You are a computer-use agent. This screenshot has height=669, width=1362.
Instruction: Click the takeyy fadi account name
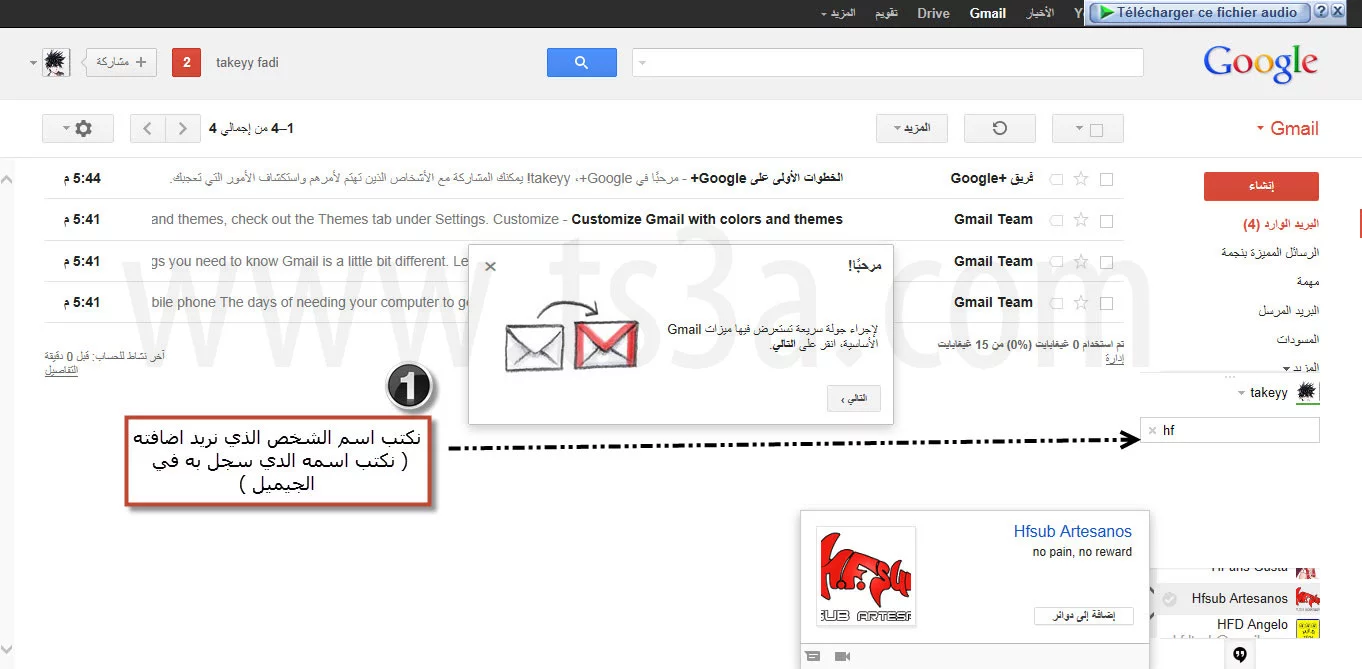click(247, 63)
